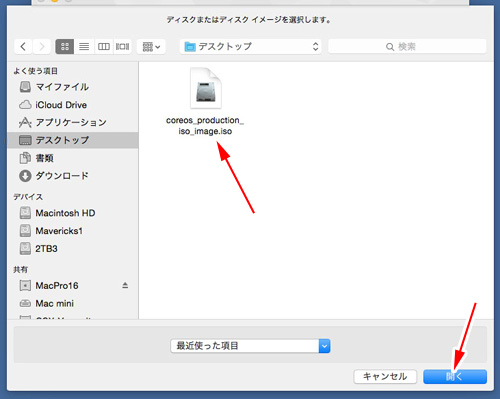The height and width of the screenshot is (399, 500).
Task: Select Macintosh HD in the sidebar
Action: pos(72,213)
